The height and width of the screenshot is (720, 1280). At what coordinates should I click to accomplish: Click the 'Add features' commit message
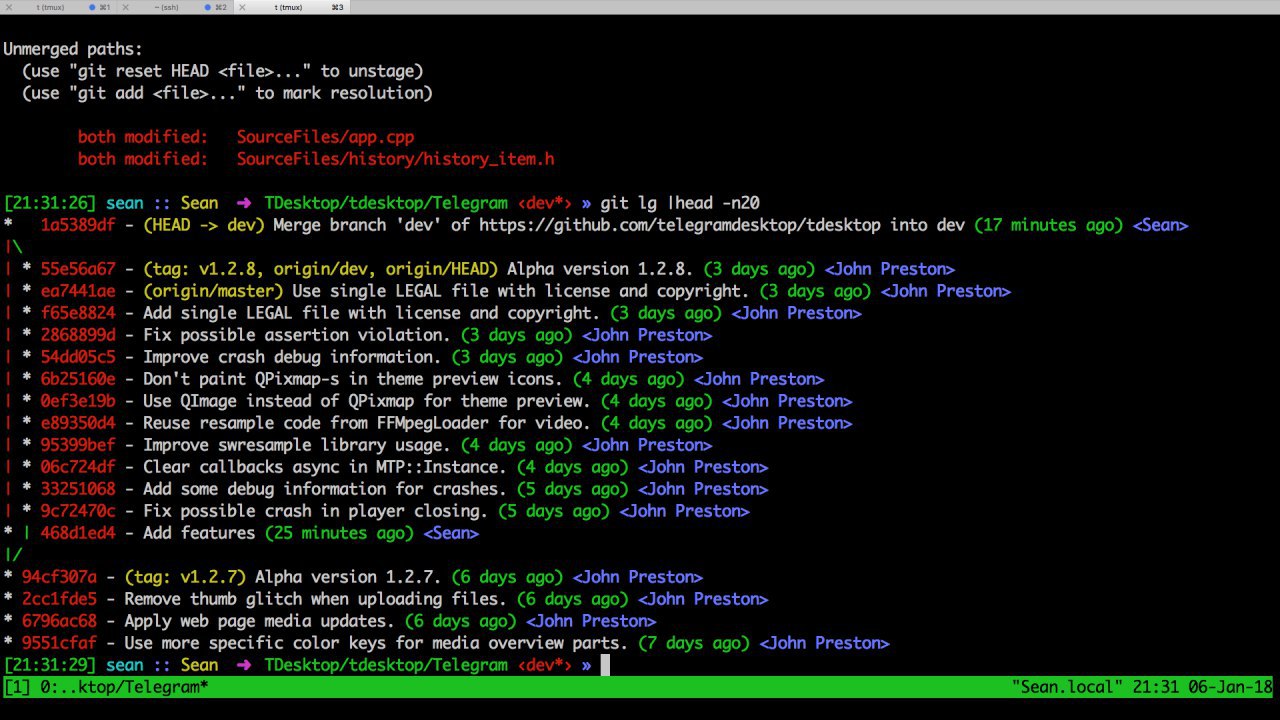pyautogui.click(x=199, y=533)
